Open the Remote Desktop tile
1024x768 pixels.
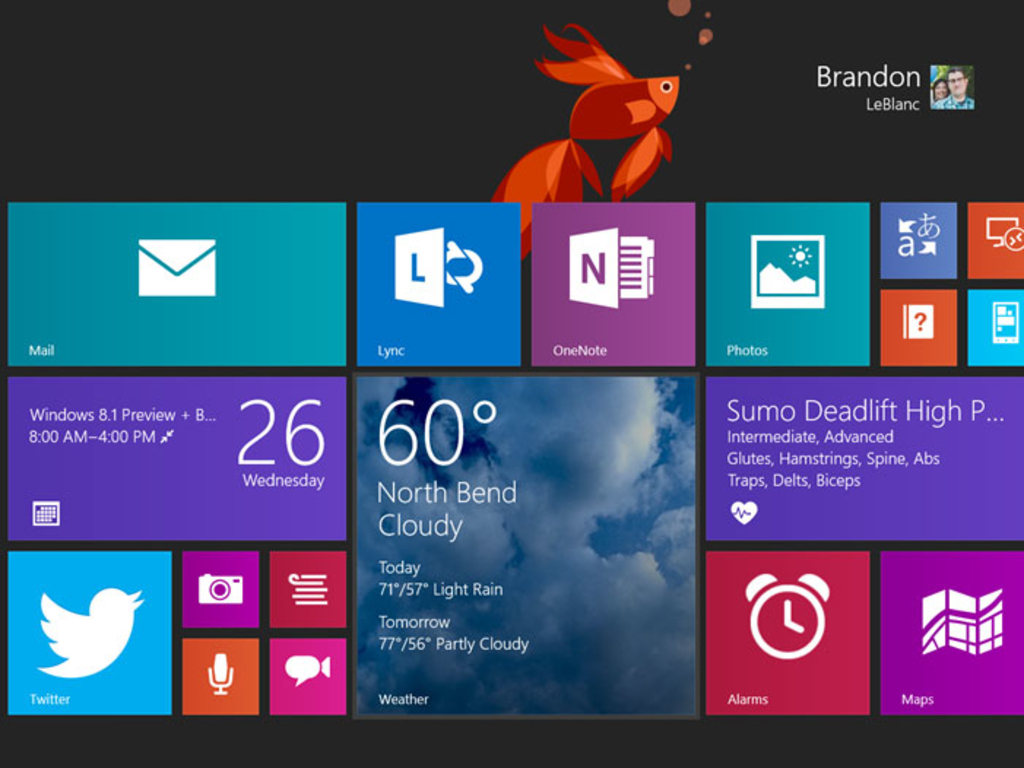(x=1000, y=240)
